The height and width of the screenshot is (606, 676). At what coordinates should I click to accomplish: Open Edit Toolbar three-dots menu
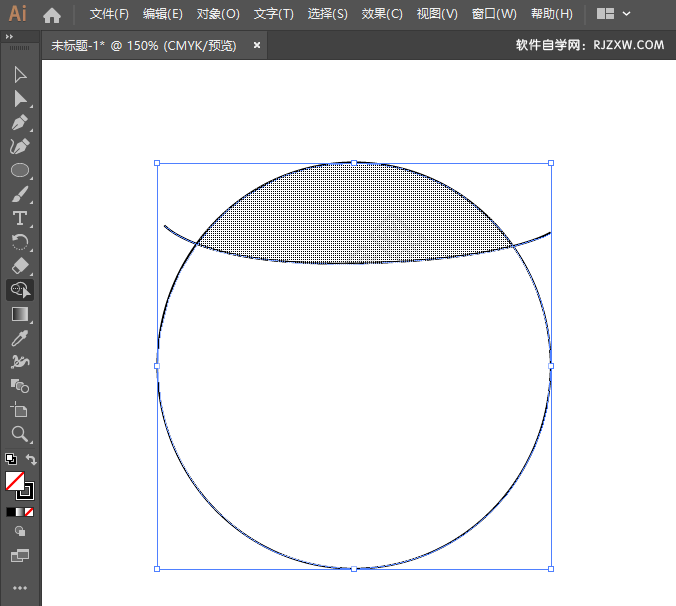pyautogui.click(x=20, y=587)
